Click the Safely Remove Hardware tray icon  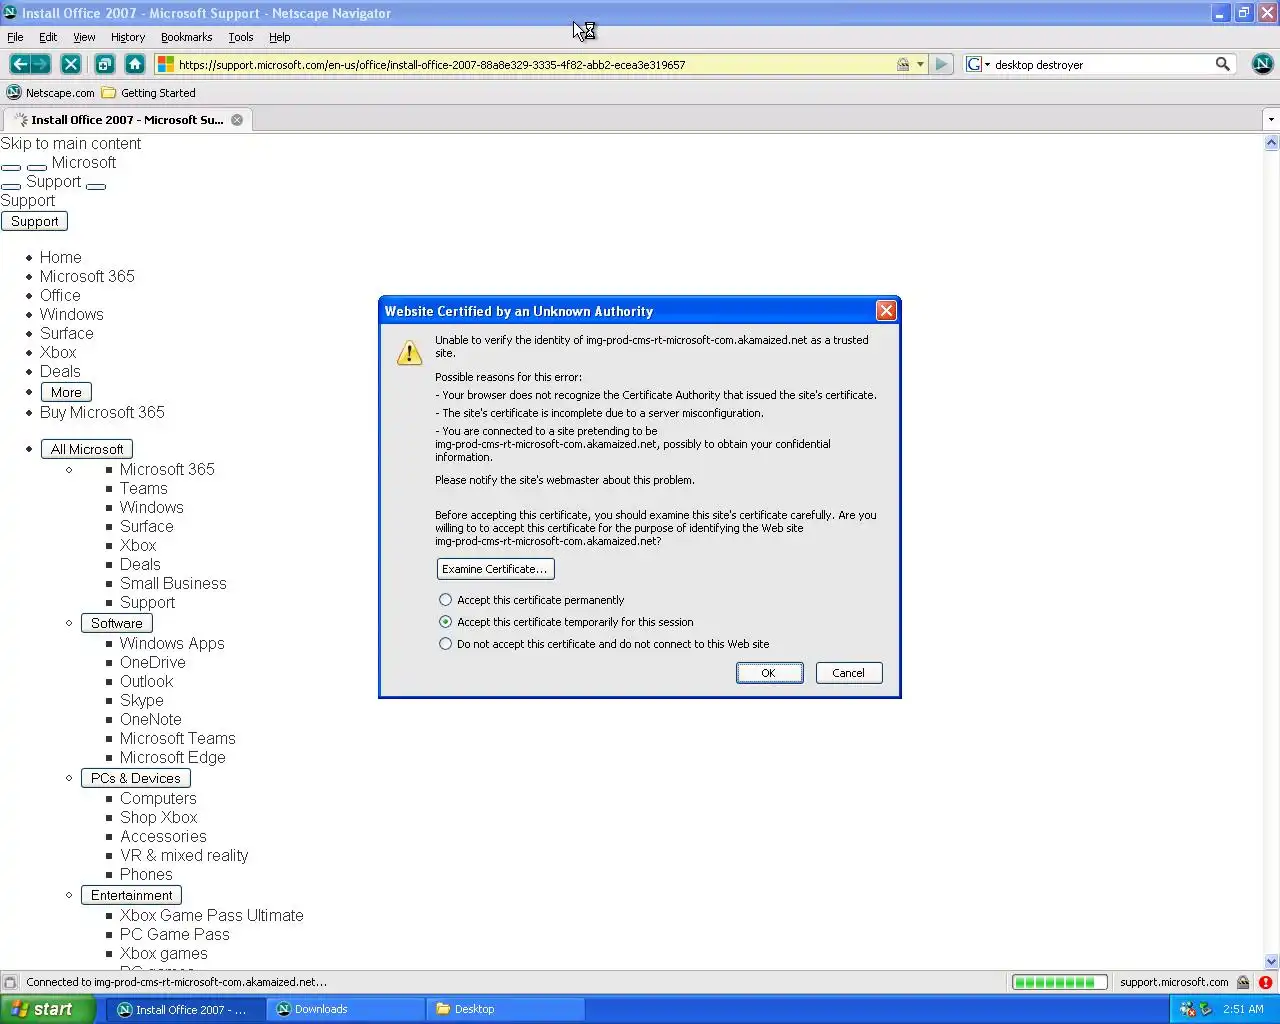pos(1205,1009)
